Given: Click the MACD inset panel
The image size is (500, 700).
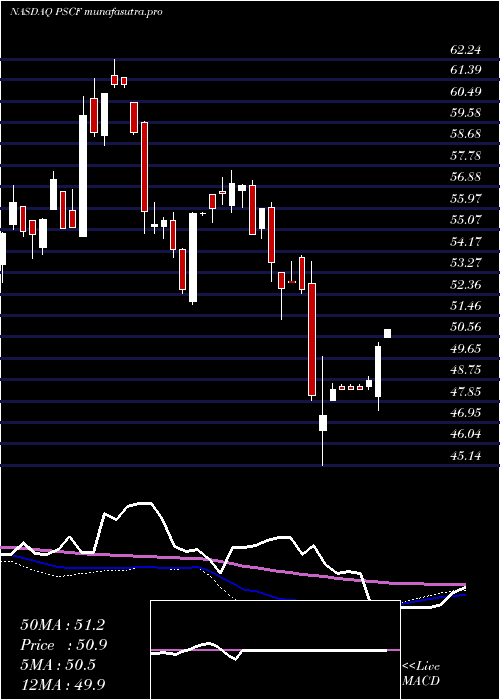Looking at the screenshot, I should tap(275, 650).
